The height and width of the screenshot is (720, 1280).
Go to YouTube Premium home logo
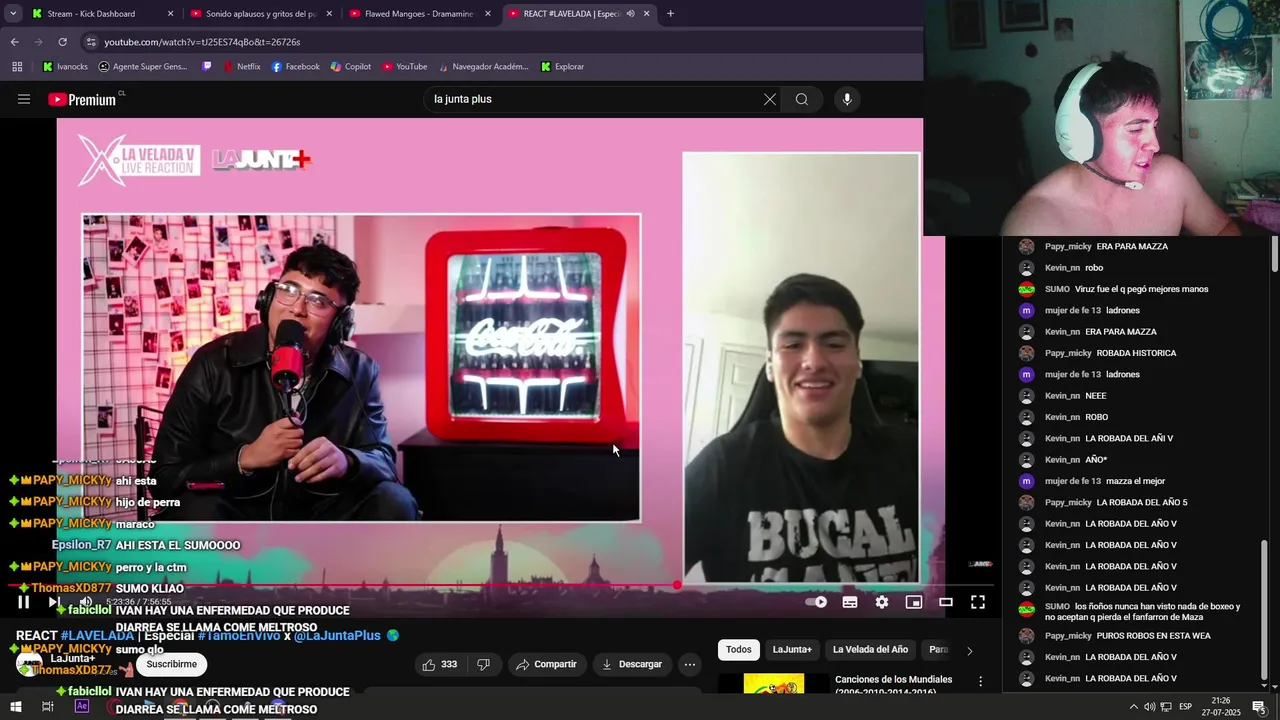click(82, 99)
